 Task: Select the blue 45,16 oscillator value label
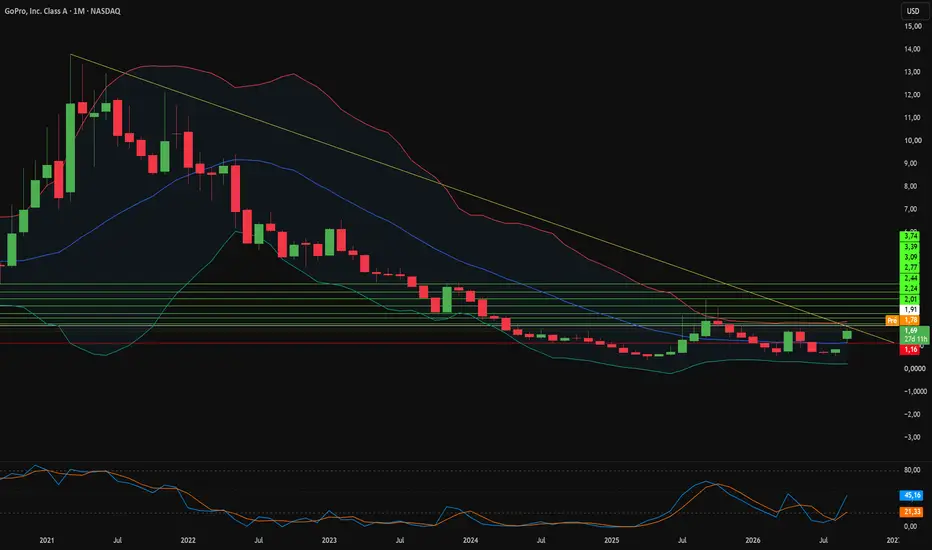[x=912, y=495]
